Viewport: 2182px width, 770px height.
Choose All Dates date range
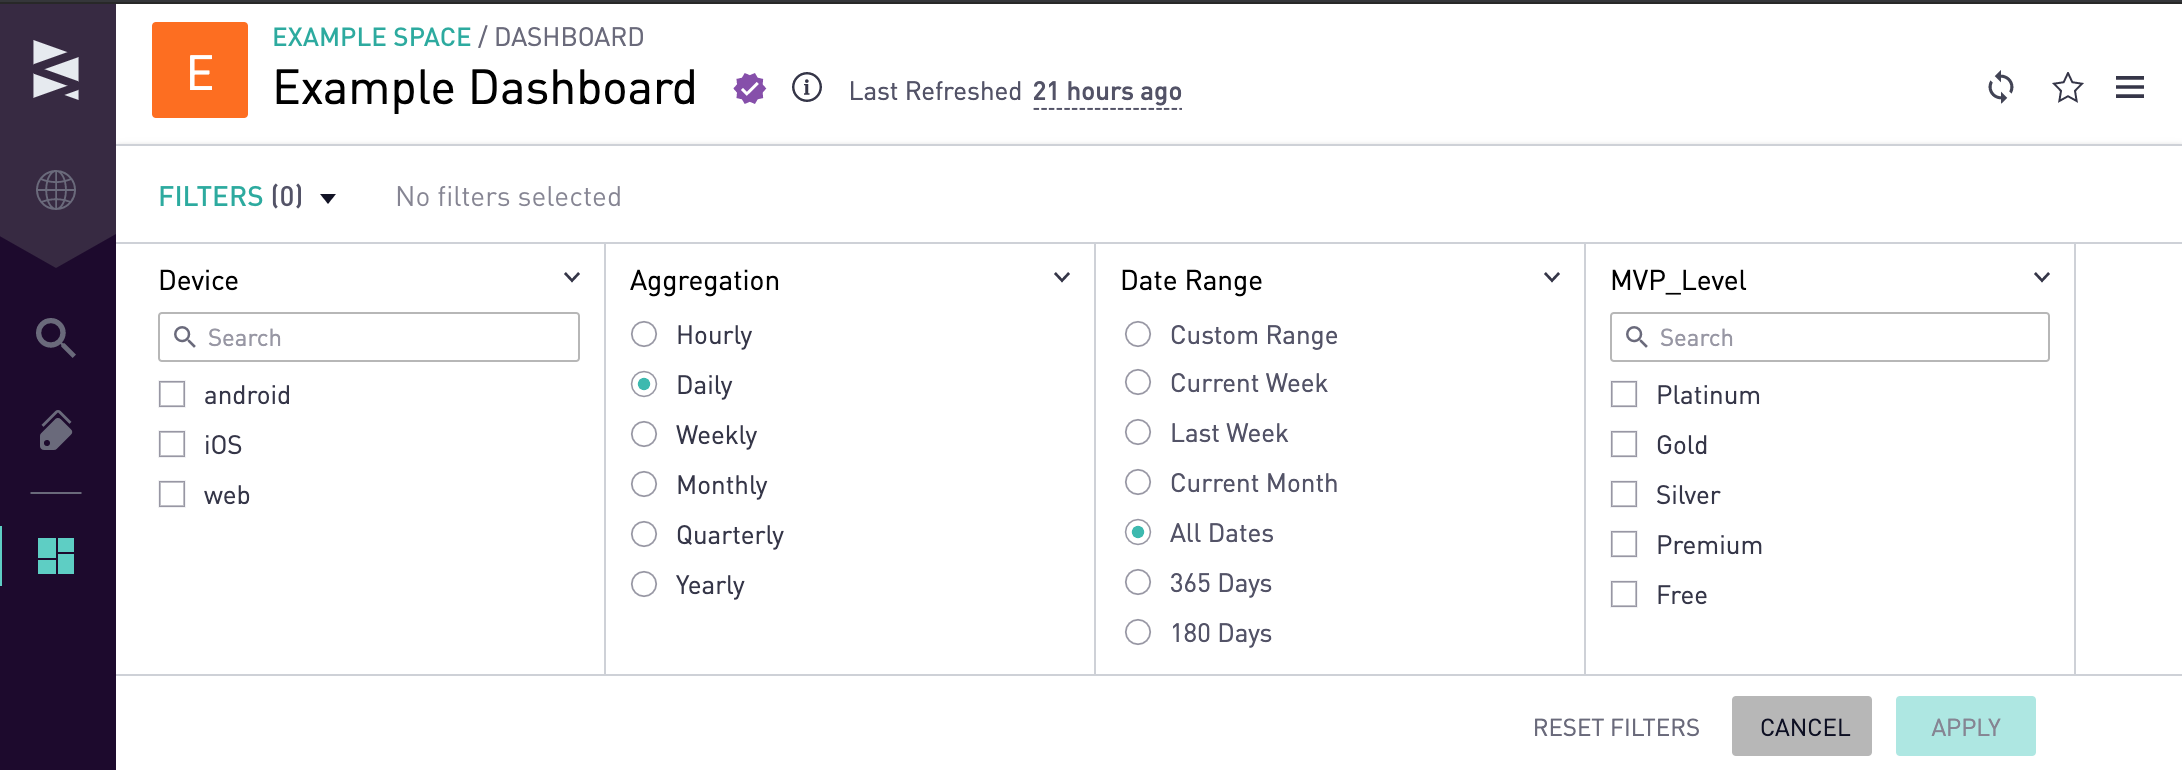point(1139,533)
